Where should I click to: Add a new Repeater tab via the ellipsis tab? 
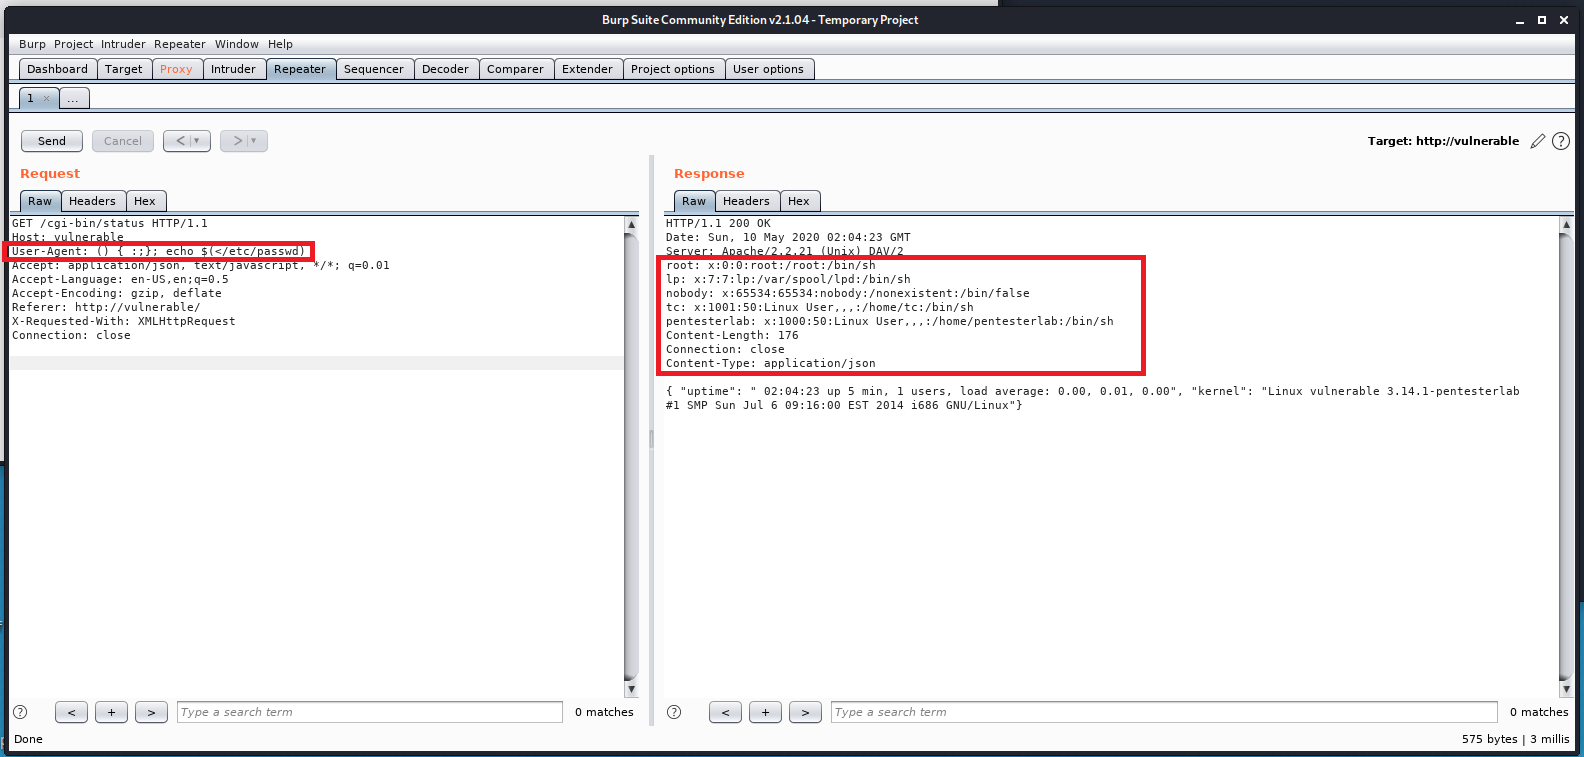pos(73,98)
